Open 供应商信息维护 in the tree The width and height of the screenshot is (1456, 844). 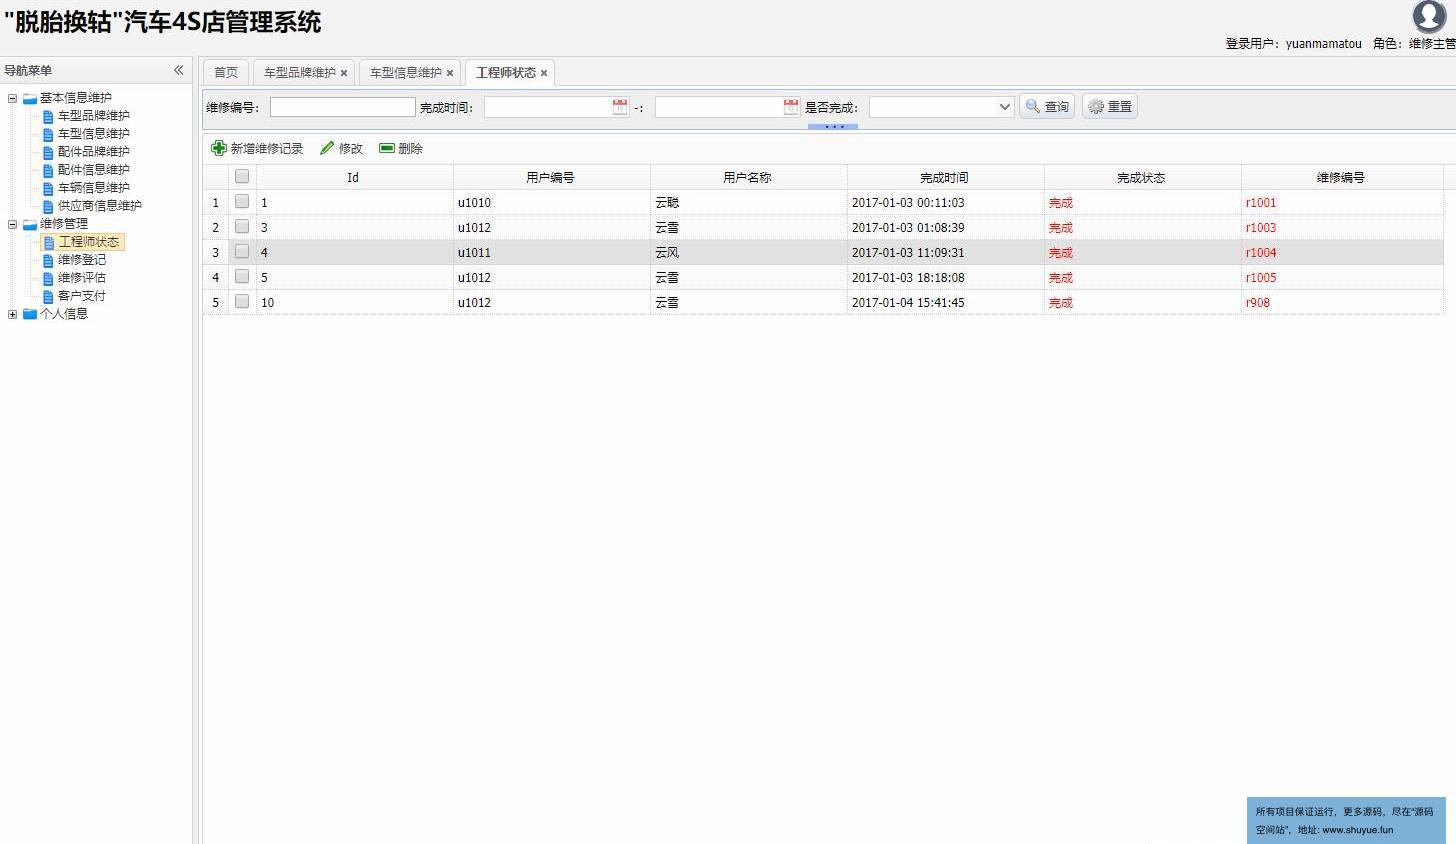[100, 206]
